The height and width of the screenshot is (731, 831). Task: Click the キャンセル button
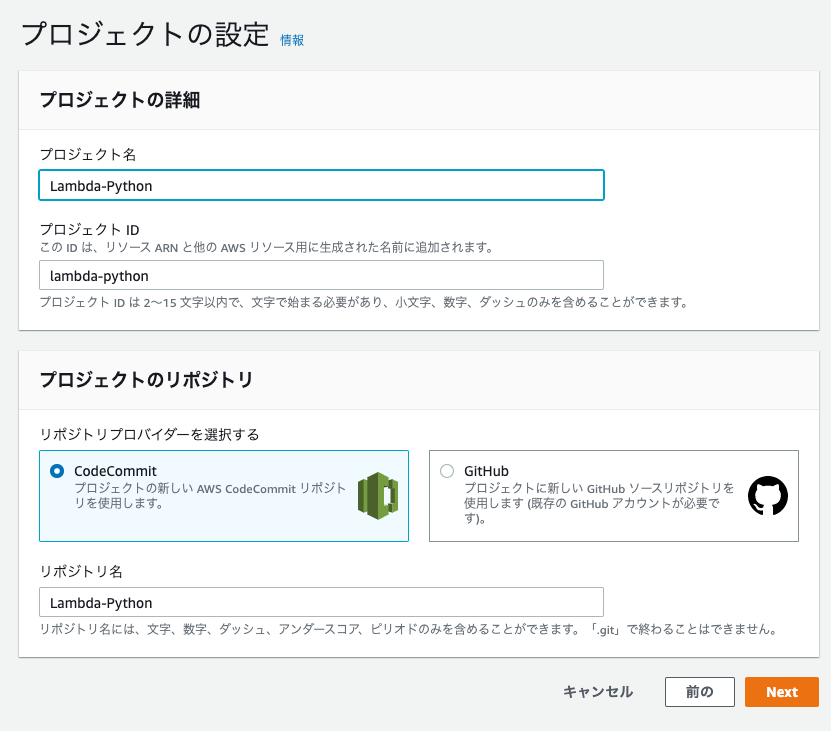pos(598,692)
